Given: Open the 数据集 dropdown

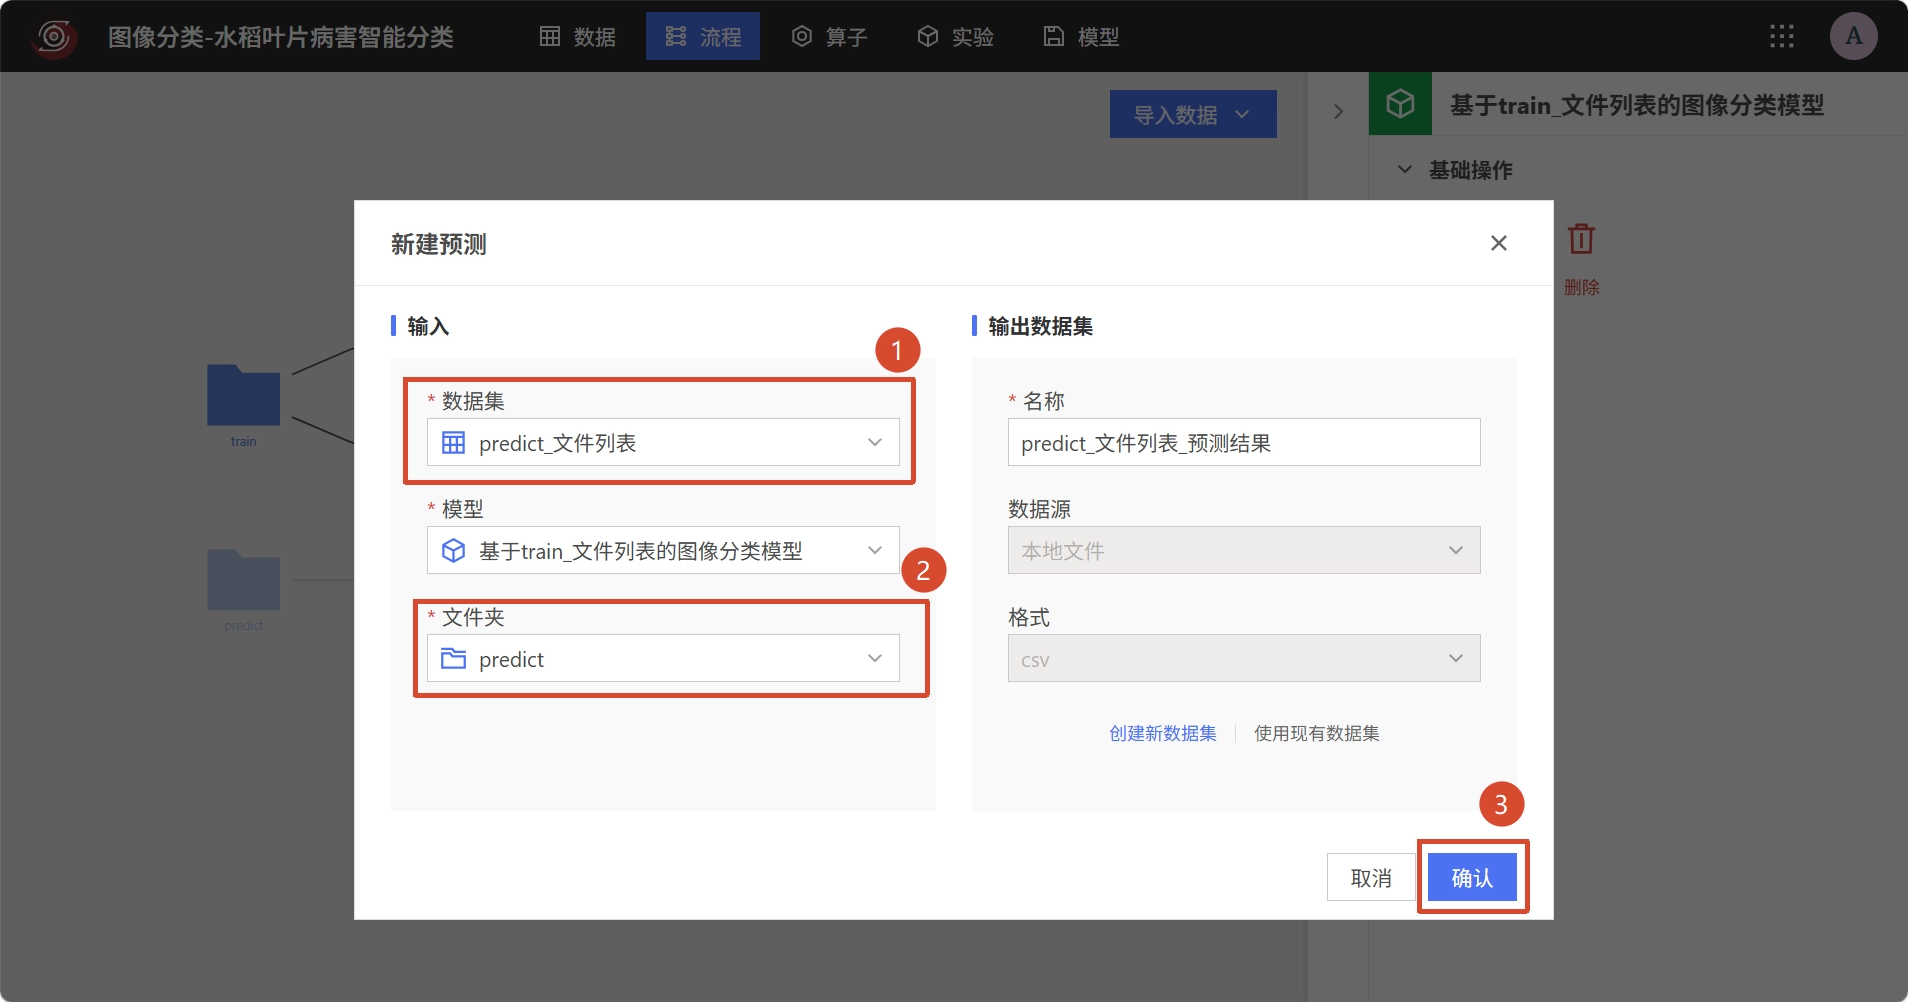Looking at the screenshot, I should (x=663, y=442).
